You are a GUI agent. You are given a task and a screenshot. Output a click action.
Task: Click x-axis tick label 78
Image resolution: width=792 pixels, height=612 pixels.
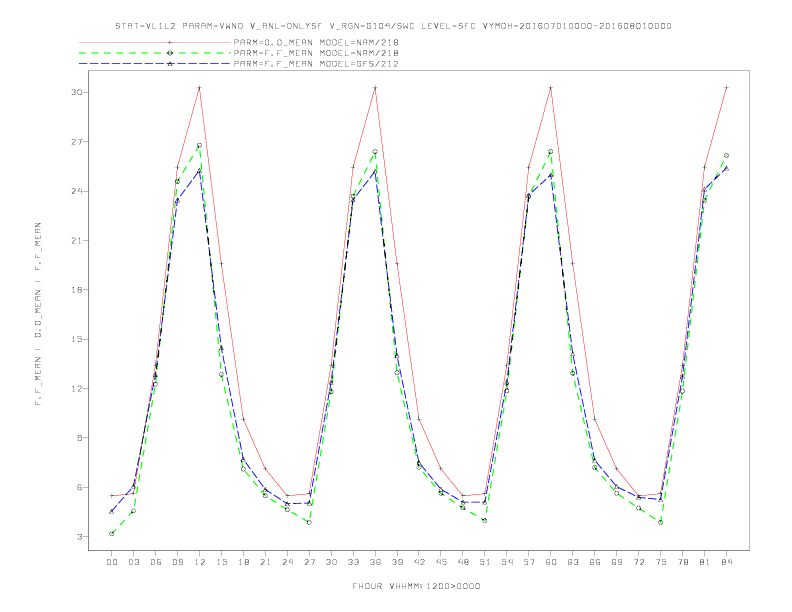point(682,562)
